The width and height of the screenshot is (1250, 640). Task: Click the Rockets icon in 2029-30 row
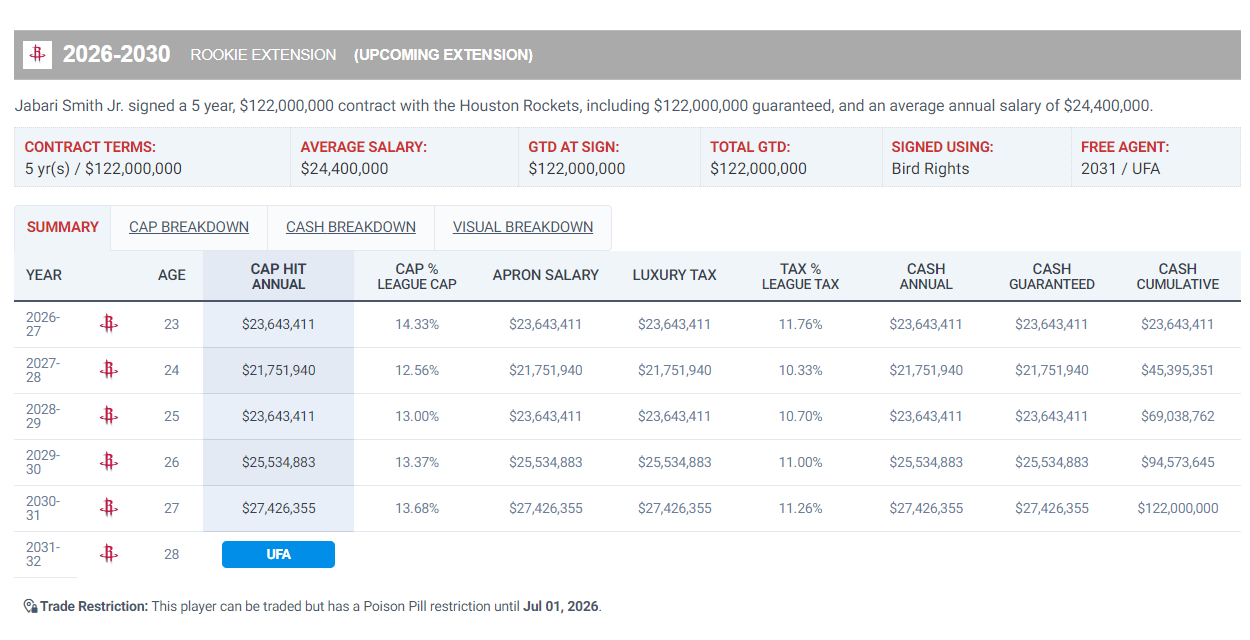click(x=109, y=462)
